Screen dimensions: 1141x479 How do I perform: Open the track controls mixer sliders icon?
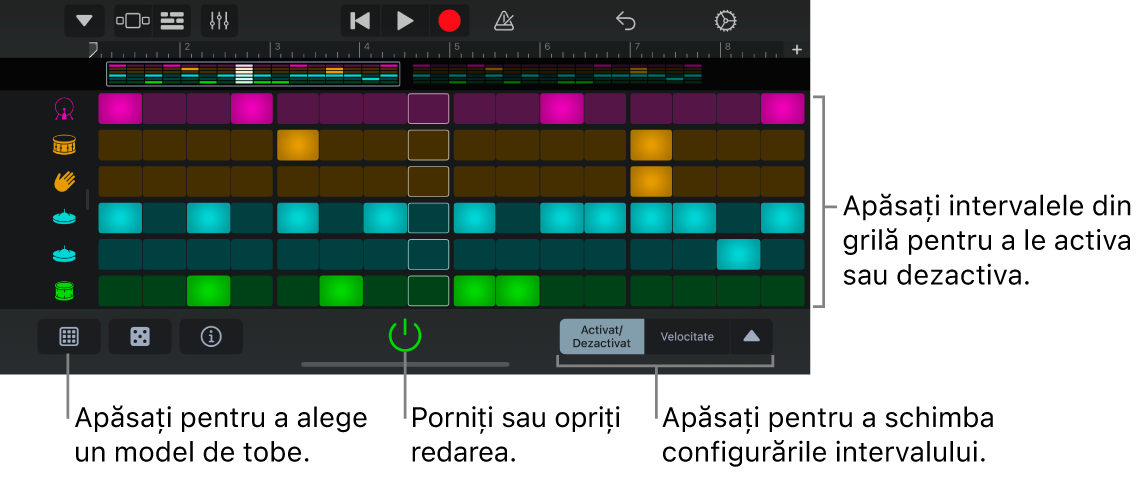pos(219,21)
